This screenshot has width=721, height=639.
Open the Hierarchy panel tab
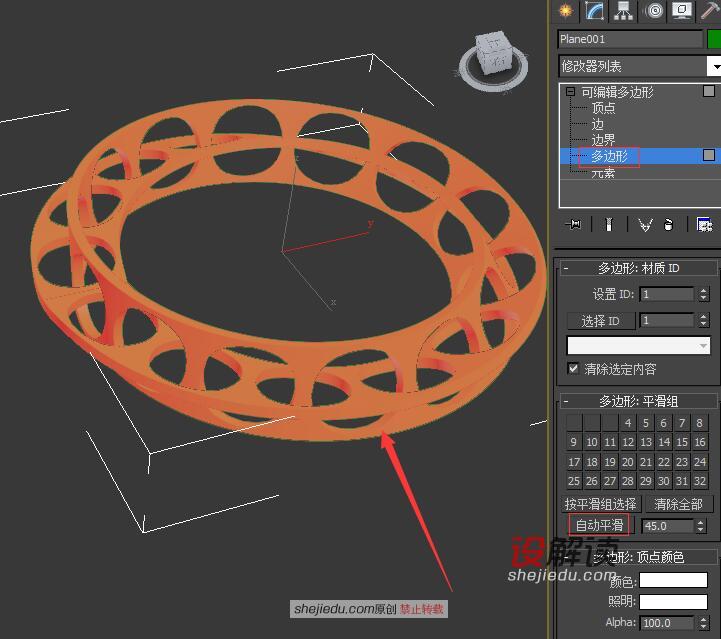(x=624, y=11)
